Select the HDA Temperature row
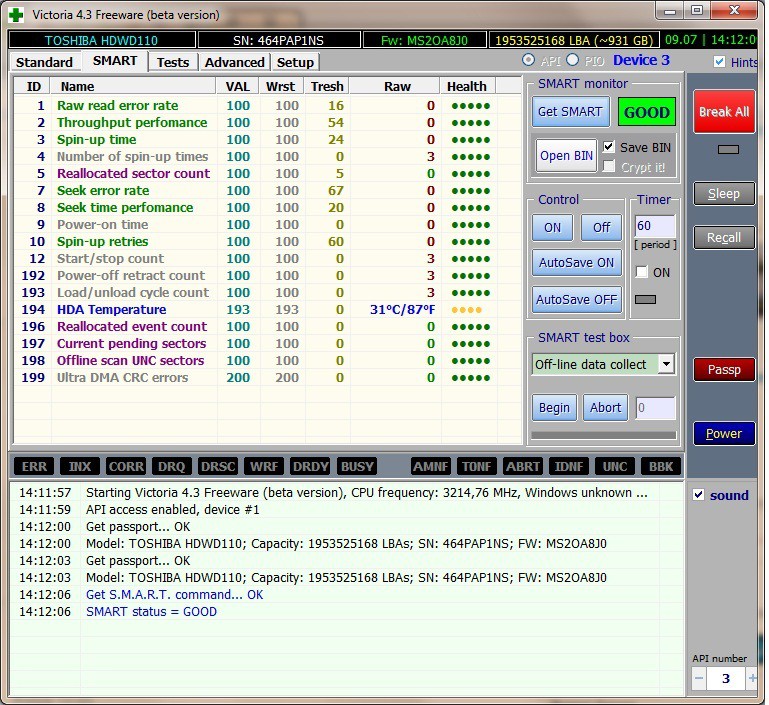Screen dimensions: 769x705 pyautogui.click(x=267, y=310)
